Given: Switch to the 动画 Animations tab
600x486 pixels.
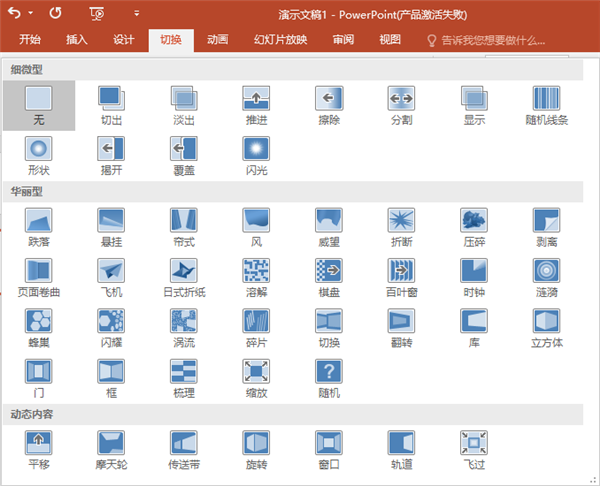Looking at the screenshot, I should [218, 39].
